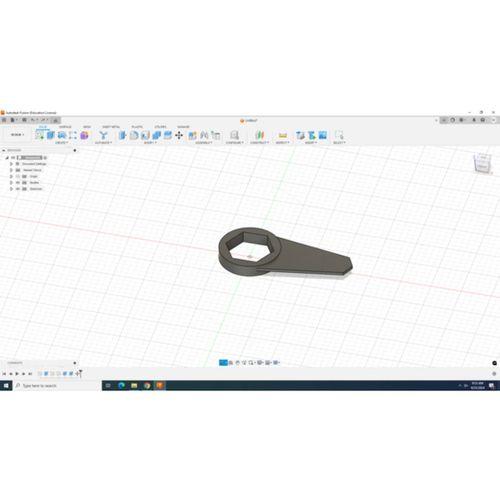Click the ViewCube in the viewport corner
Image resolution: width=500 pixels, height=500 pixels.
point(483,163)
